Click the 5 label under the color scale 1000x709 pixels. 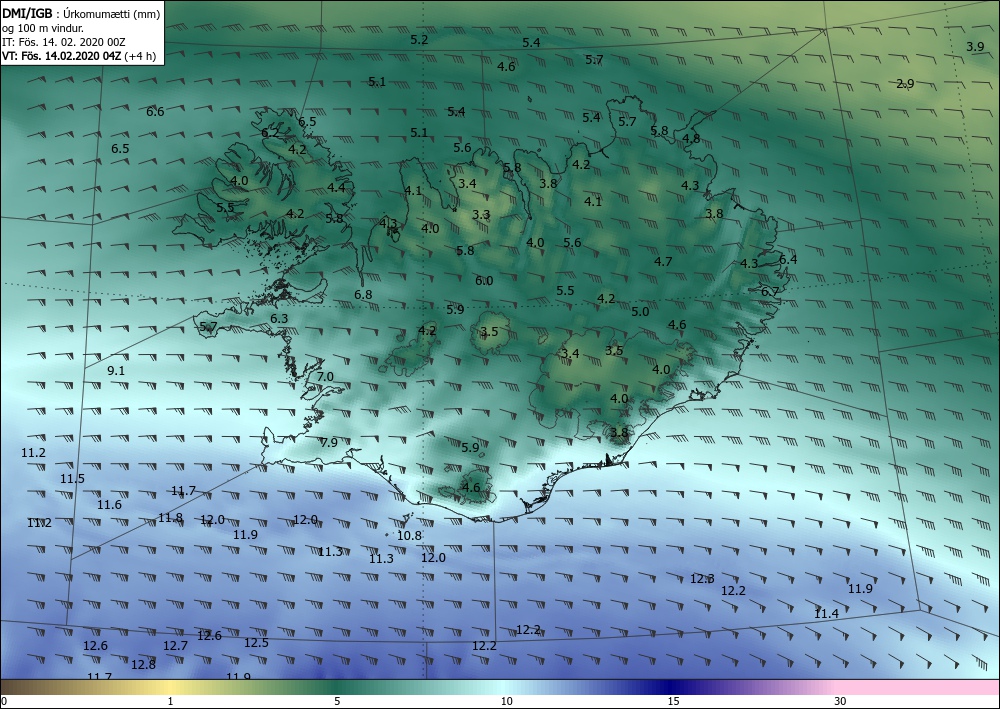coord(337,701)
